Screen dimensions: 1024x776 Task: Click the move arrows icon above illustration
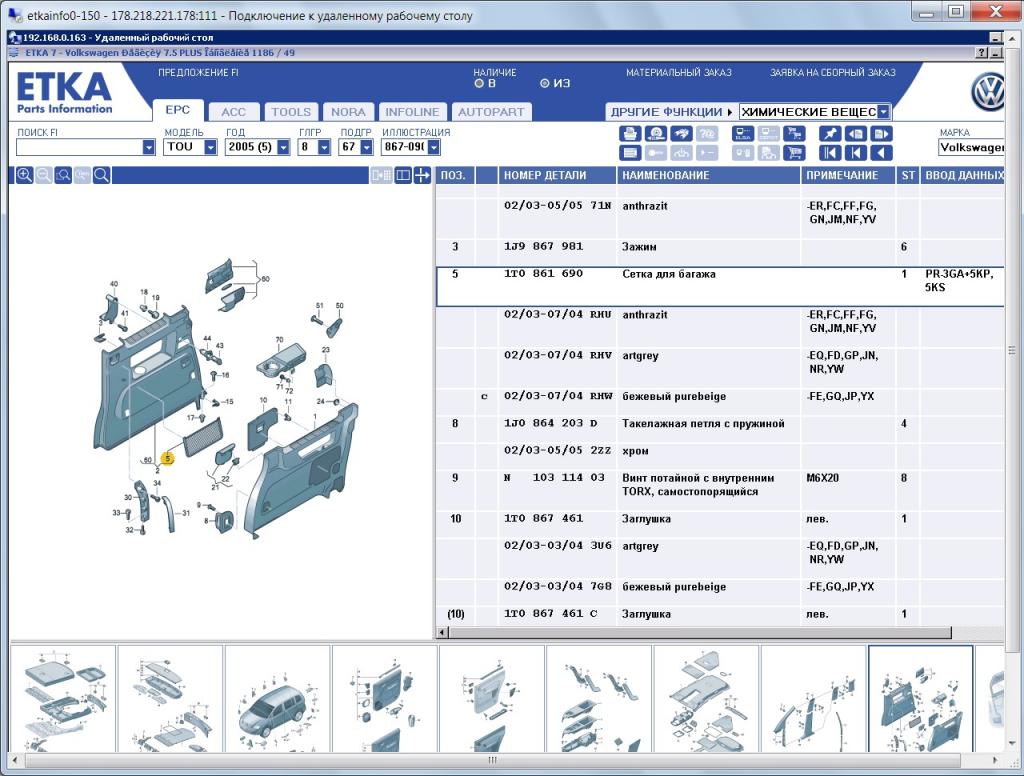pos(422,175)
